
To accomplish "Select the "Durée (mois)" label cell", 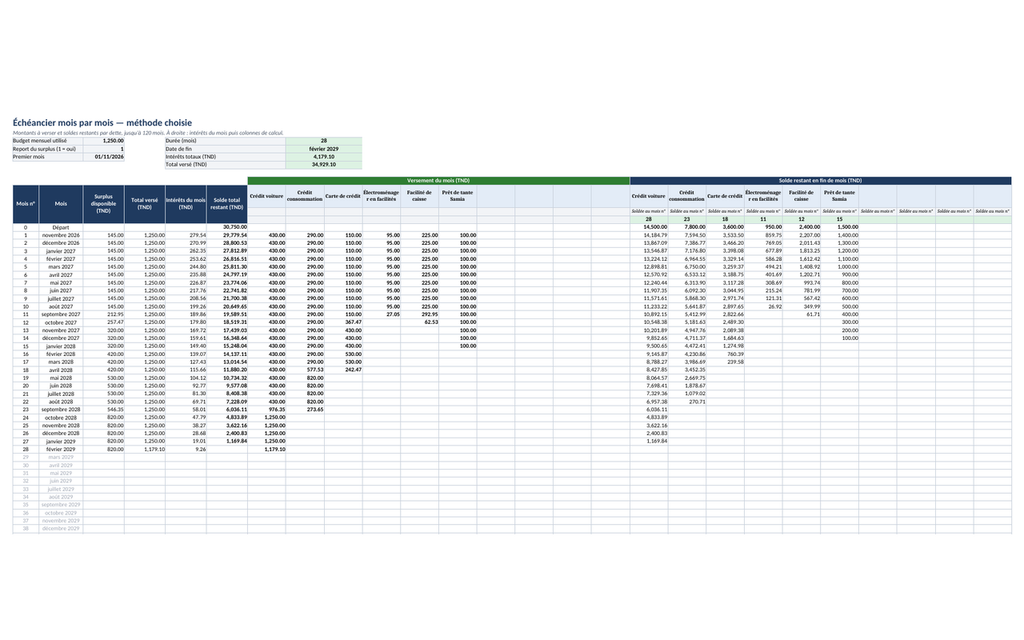I will point(225,141).
